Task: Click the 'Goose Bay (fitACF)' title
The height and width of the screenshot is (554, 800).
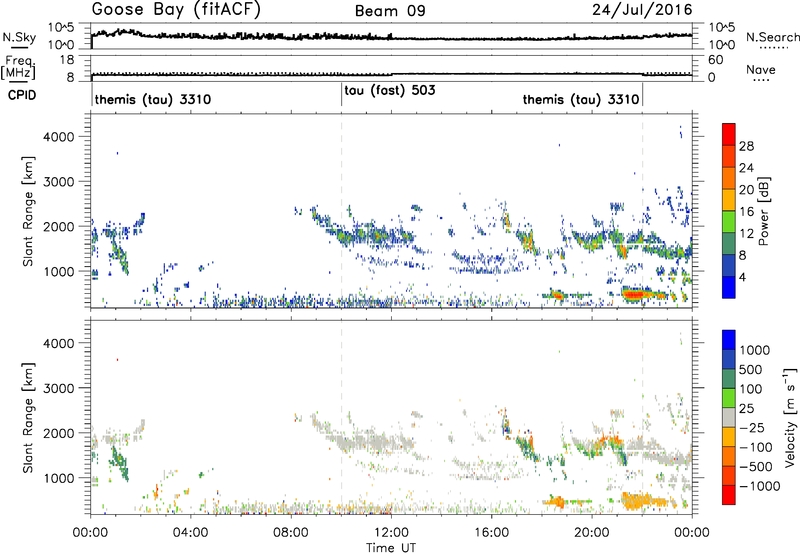Action: click(x=176, y=10)
